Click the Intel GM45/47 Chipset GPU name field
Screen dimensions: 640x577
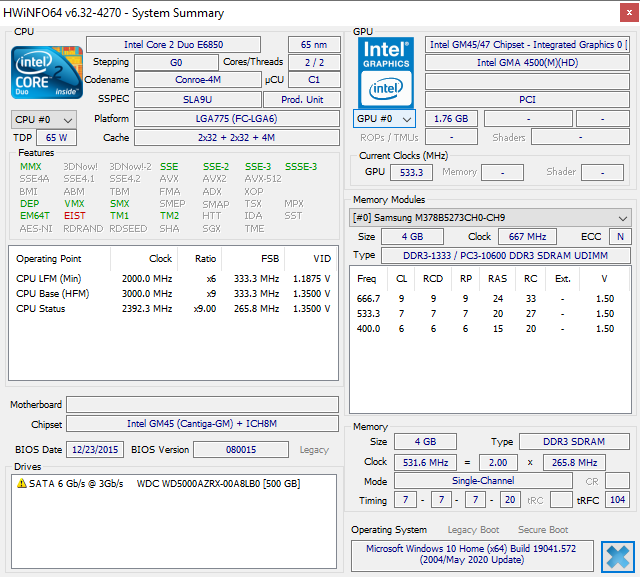(x=527, y=44)
